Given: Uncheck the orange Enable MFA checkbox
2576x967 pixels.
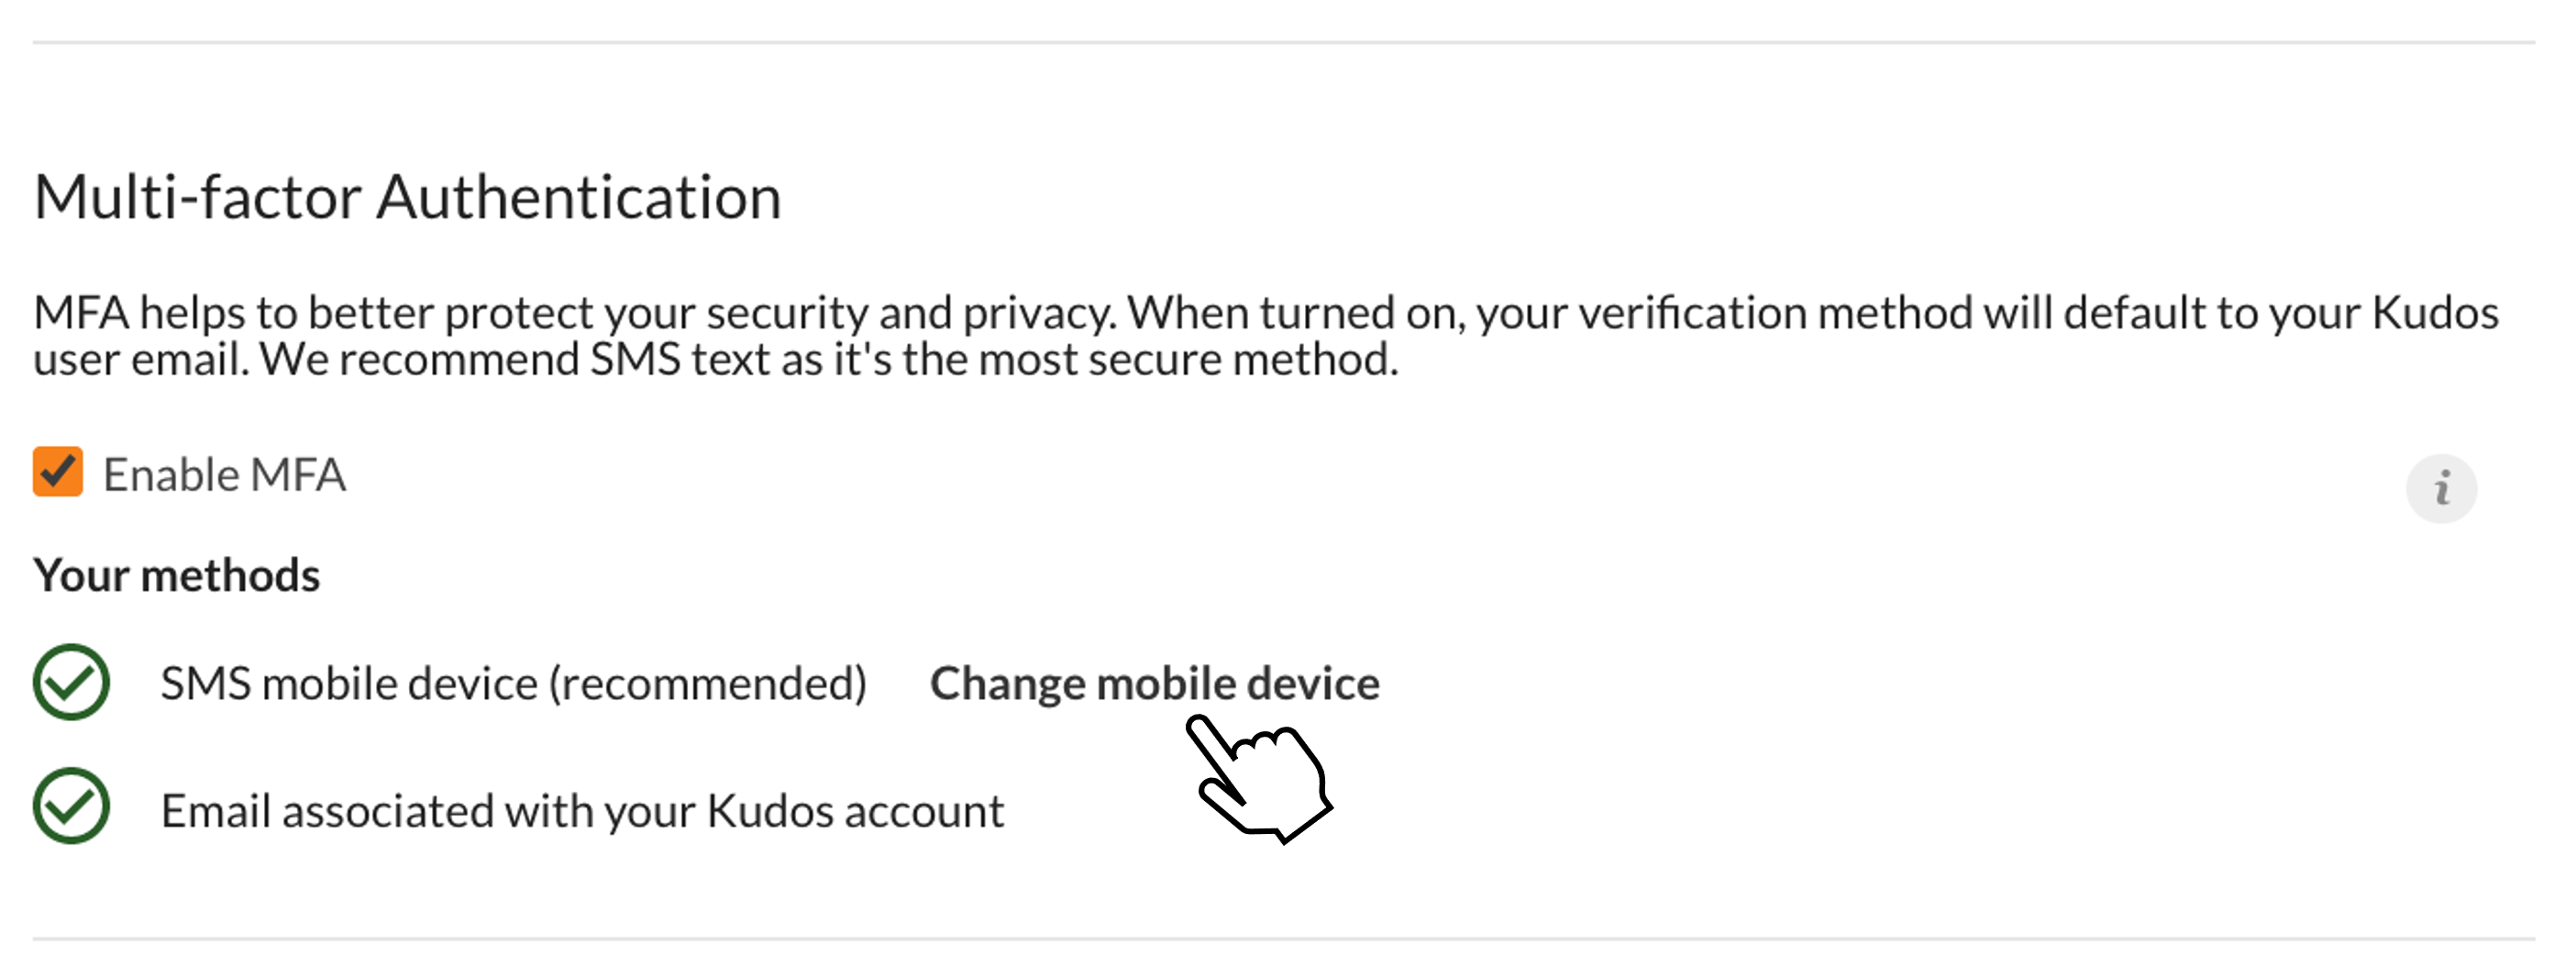Looking at the screenshot, I should [58, 472].
